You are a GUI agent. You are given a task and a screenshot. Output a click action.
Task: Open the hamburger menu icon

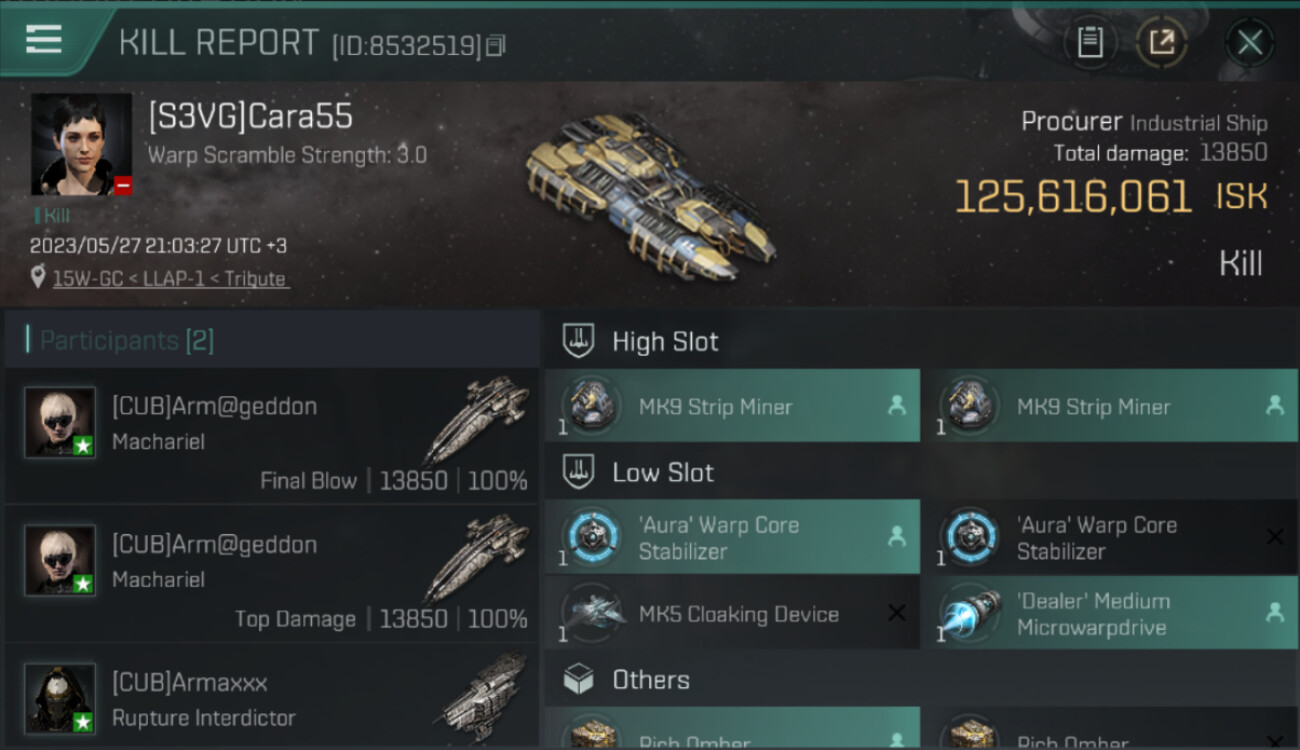pyautogui.click(x=44, y=39)
